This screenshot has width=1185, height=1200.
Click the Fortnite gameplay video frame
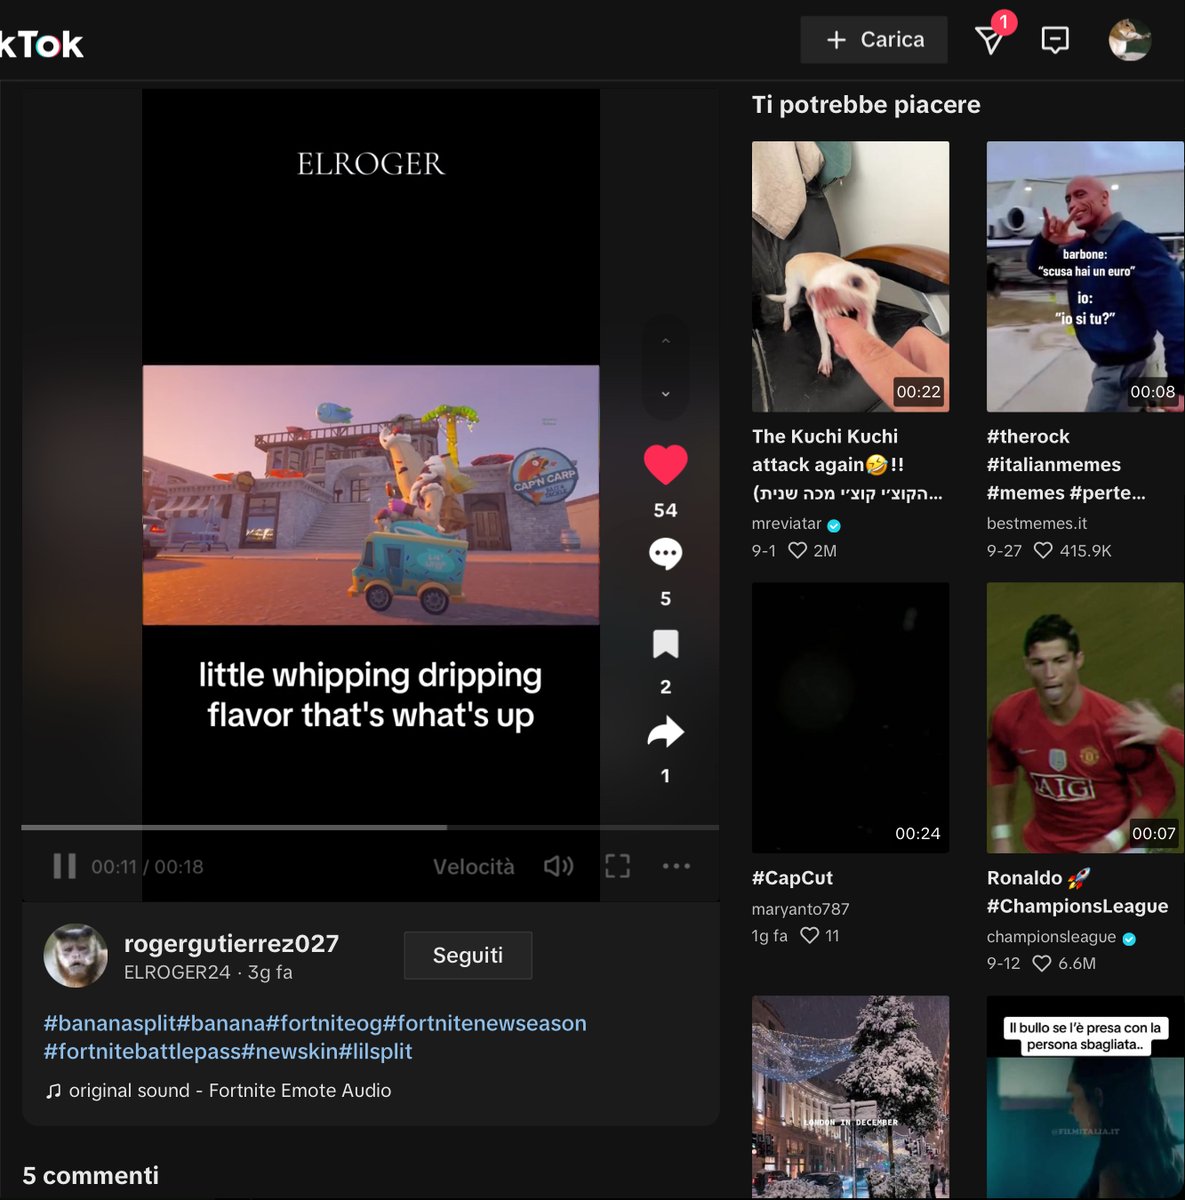click(x=371, y=495)
